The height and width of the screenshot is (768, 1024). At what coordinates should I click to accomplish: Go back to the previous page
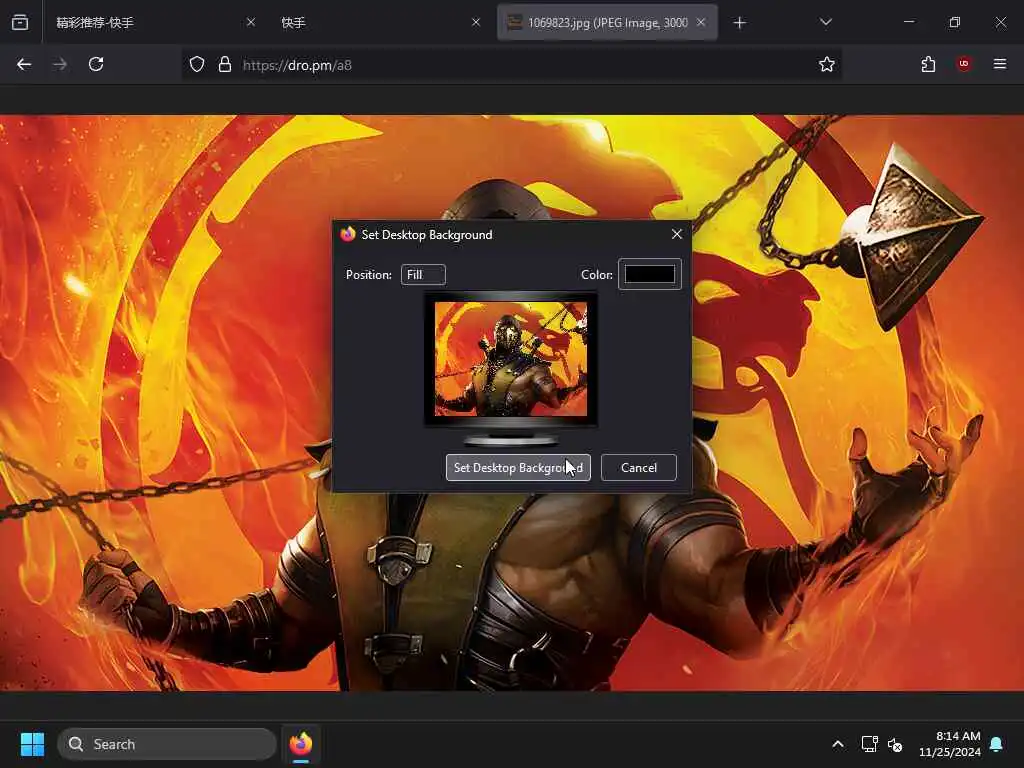pos(24,64)
